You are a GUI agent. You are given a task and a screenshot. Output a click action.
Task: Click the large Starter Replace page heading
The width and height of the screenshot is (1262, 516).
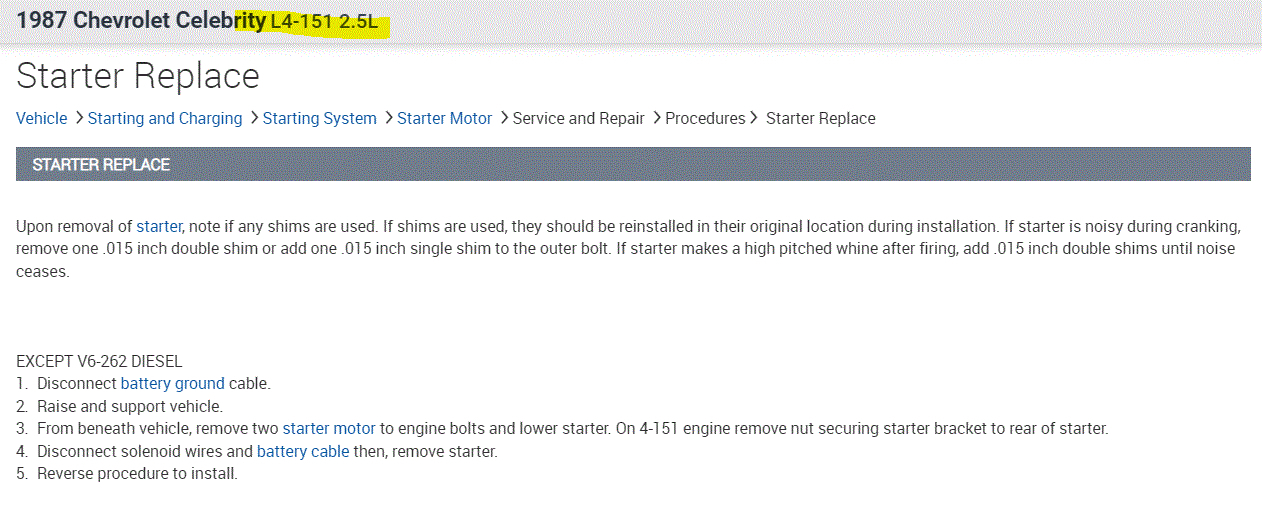tap(138, 76)
